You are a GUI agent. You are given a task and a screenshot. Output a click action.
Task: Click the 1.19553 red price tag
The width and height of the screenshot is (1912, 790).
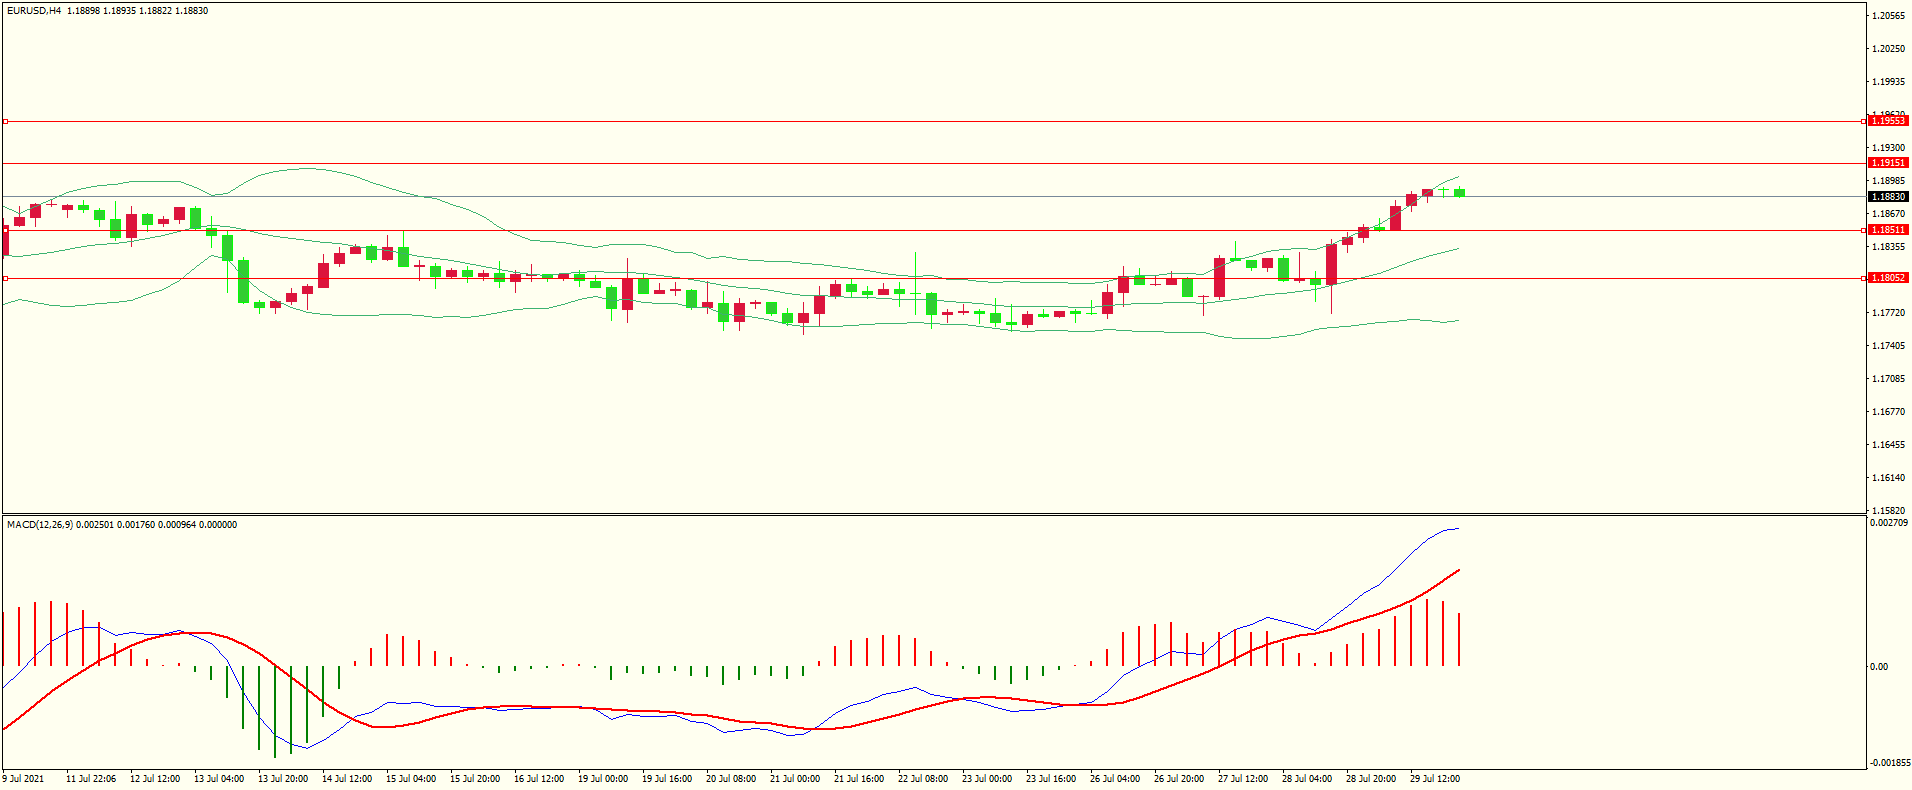click(x=1888, y=121)
